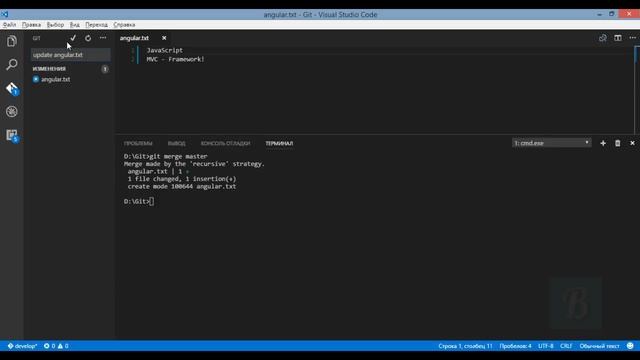Click the 'MVC - Framework!' line in editor
640x360 pixels.
point(176,59)
